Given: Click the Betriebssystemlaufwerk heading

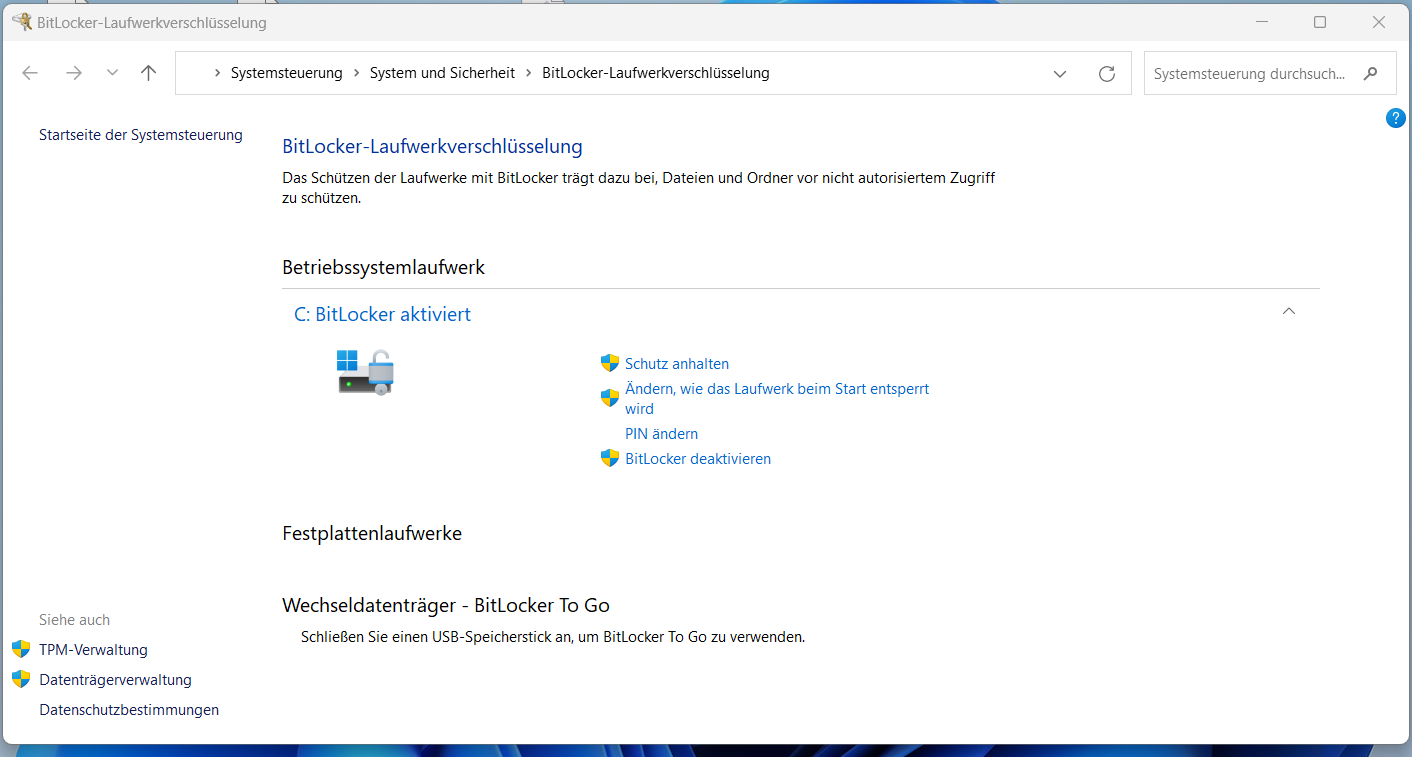Looking at the screenshot, I should pos(384,267).
